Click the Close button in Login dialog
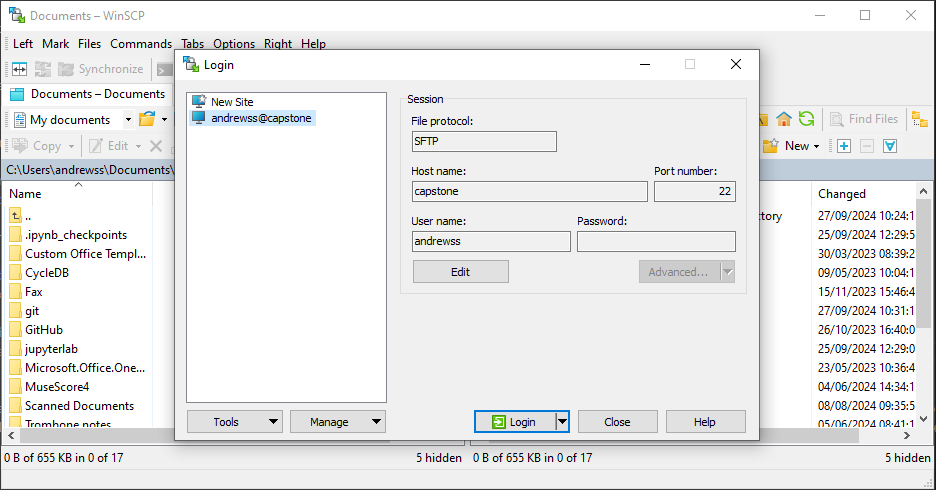Viewport: 936px width, 490px height. (617, 422)
